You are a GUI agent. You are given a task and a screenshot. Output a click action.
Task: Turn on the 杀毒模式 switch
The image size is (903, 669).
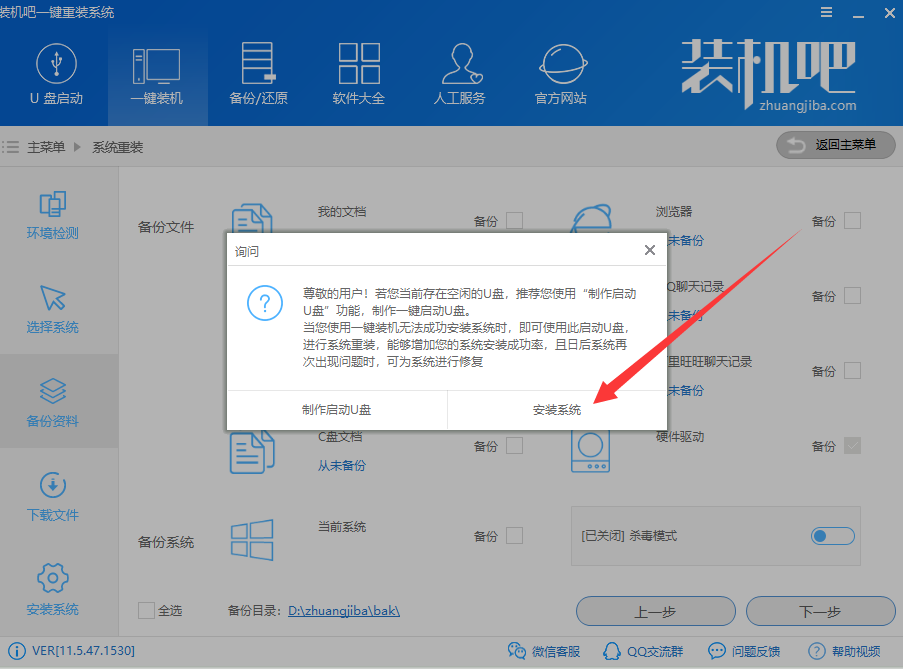pyautogui.click(x=832, y=536)
